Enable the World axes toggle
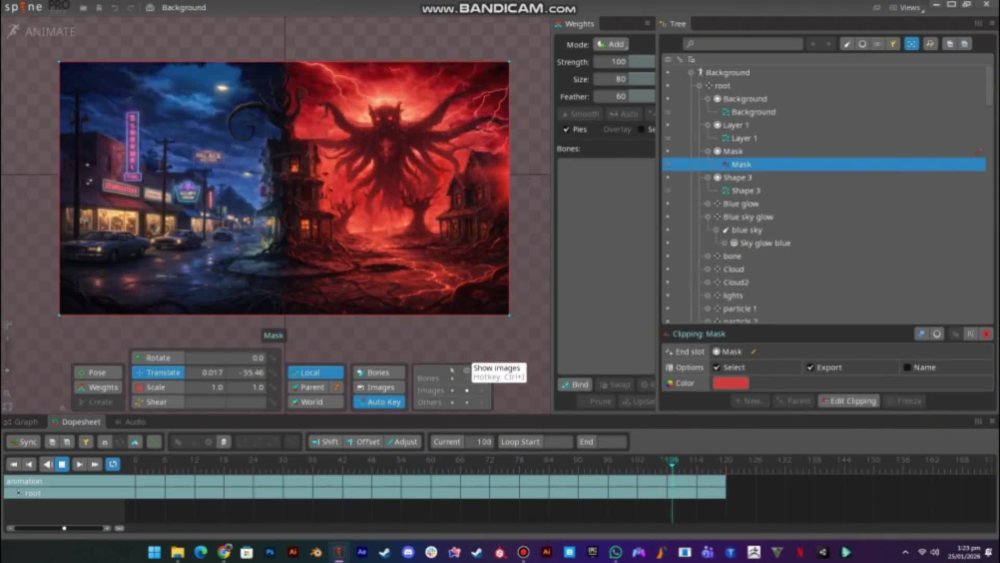The width and height of the screenshot is (1000, 563). tap(316, 402)
